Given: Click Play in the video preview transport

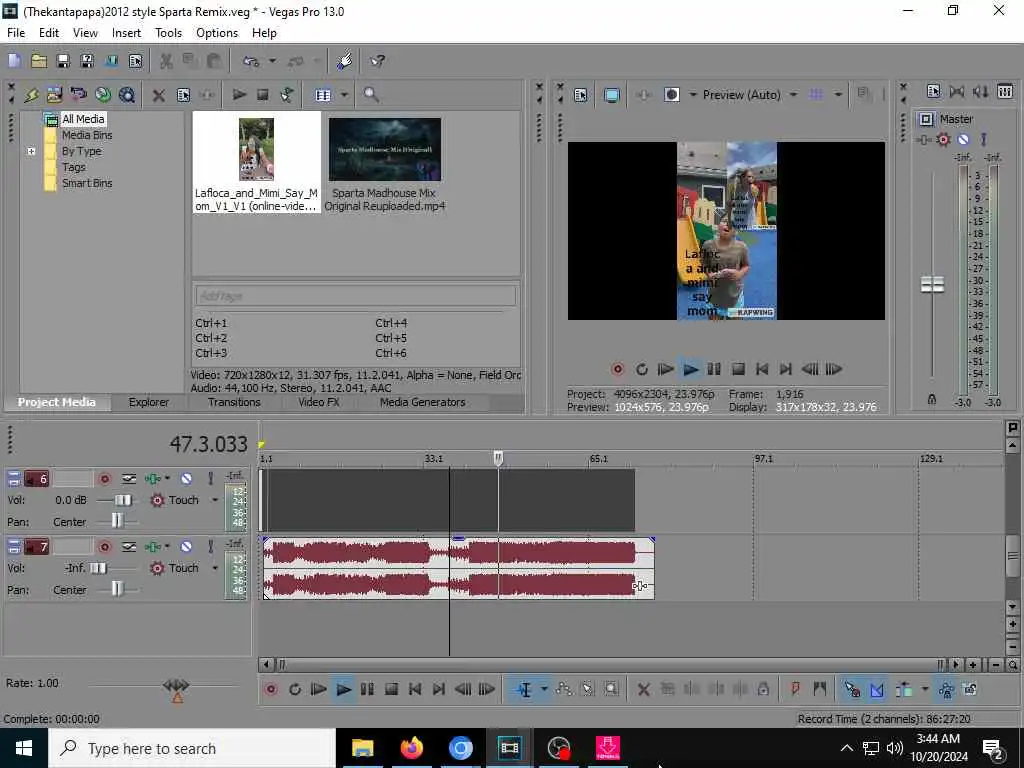Looking at the screenshot, I should click(x=690, y=369).
